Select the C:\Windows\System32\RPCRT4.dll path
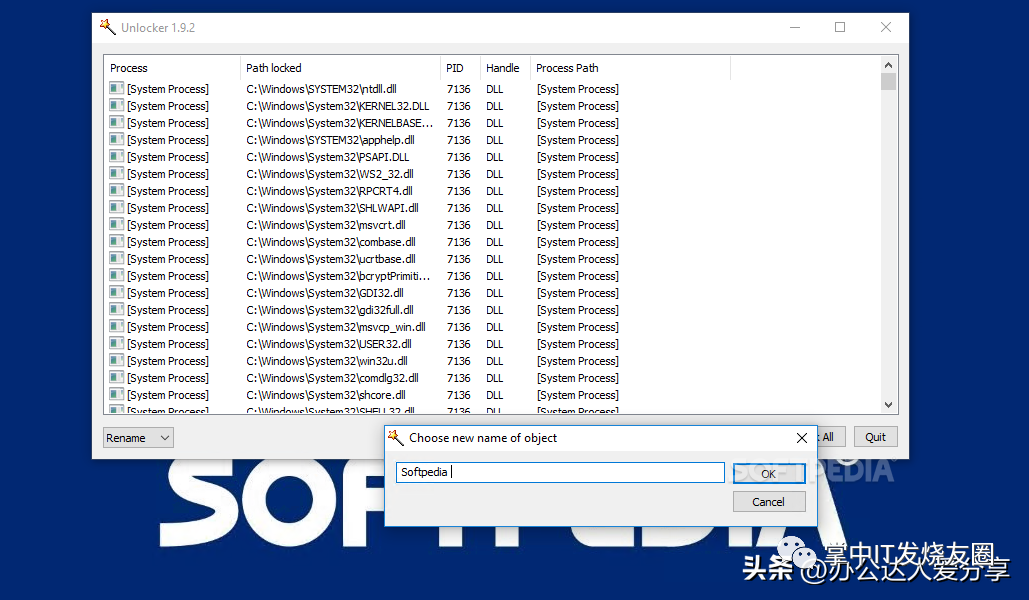 329,191
